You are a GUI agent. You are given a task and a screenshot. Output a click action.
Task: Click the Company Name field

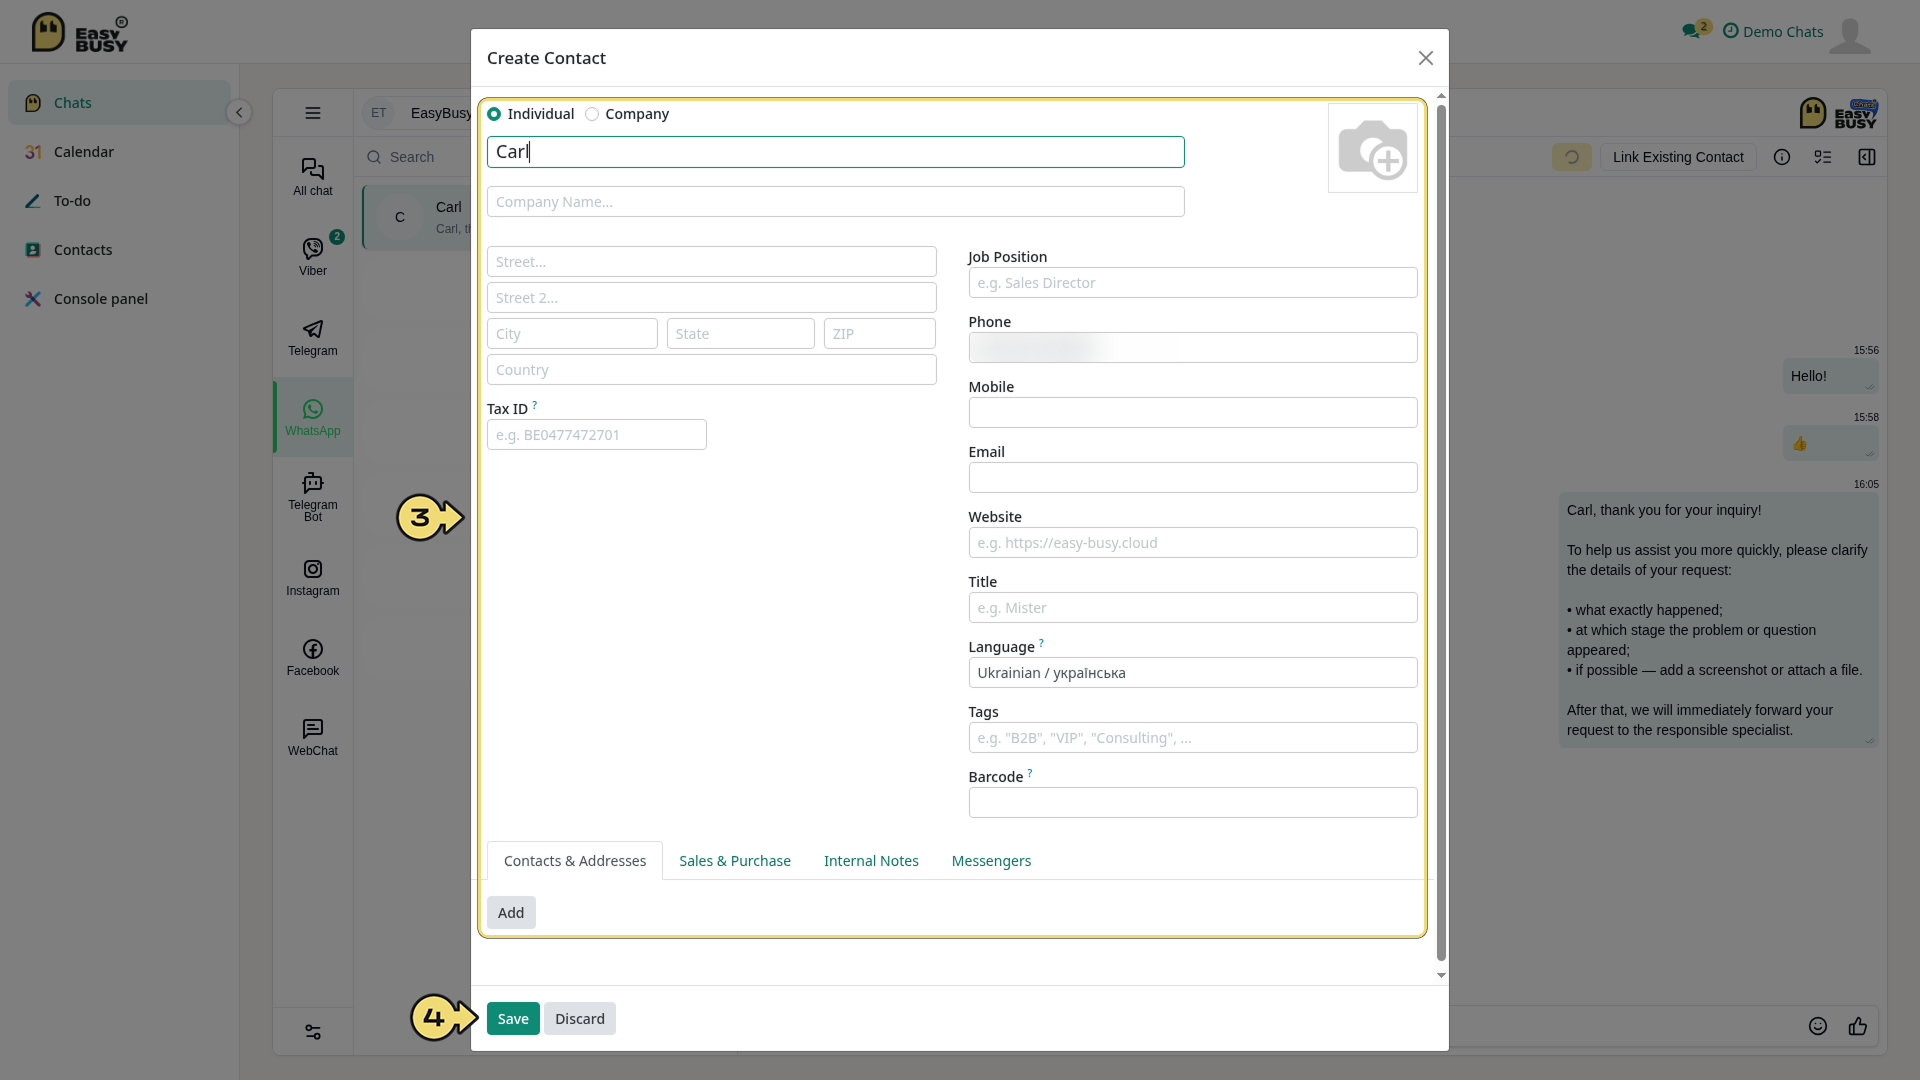click(x=836, y=201)
